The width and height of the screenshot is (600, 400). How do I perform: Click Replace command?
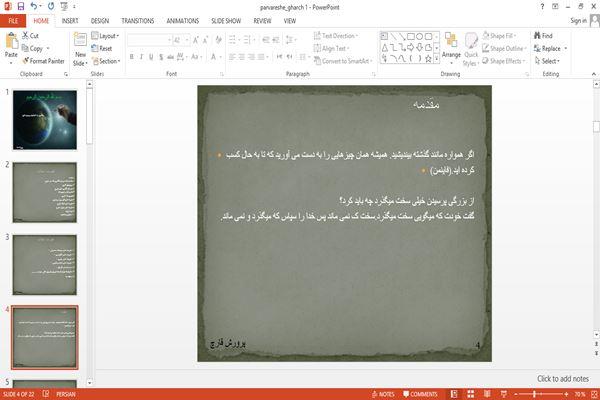(550, 48)
